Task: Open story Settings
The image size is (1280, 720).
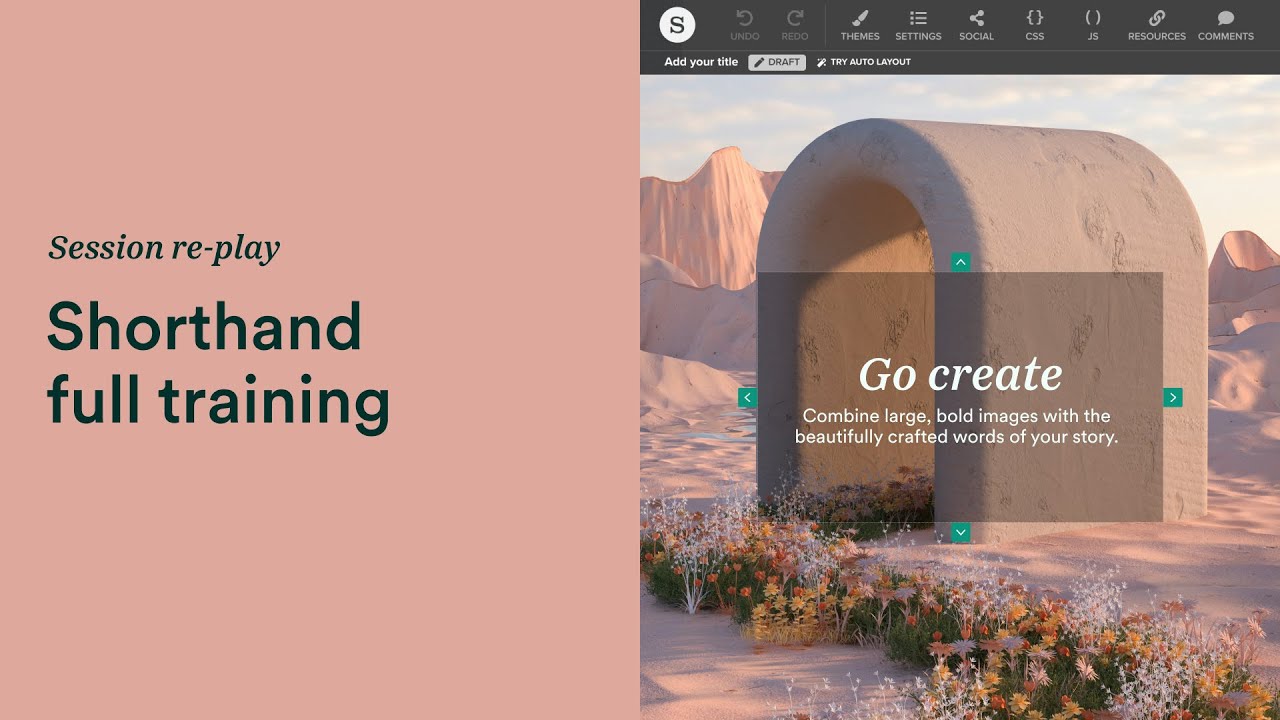Action: (918, 25)
